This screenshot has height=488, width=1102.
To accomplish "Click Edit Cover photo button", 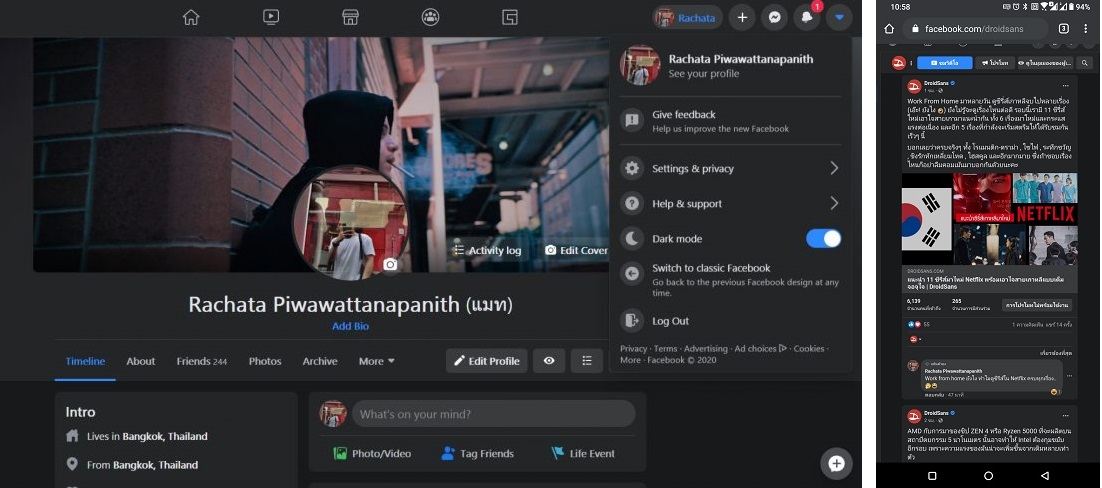I will click(x=576, y=250).
